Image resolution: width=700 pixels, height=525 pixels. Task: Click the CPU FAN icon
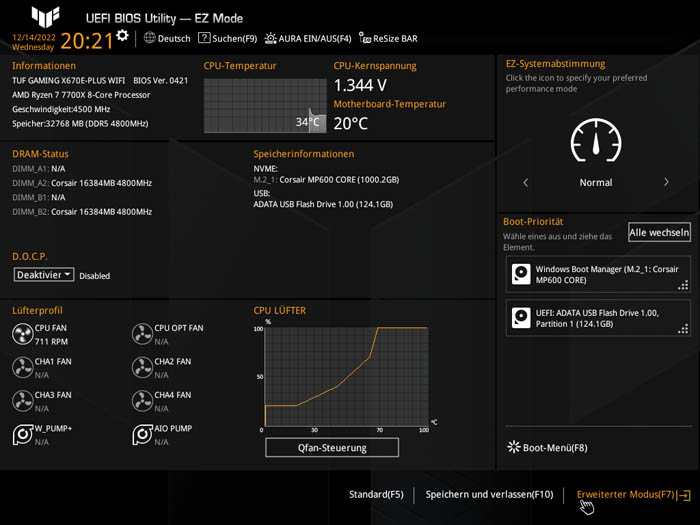click(22, 334)
